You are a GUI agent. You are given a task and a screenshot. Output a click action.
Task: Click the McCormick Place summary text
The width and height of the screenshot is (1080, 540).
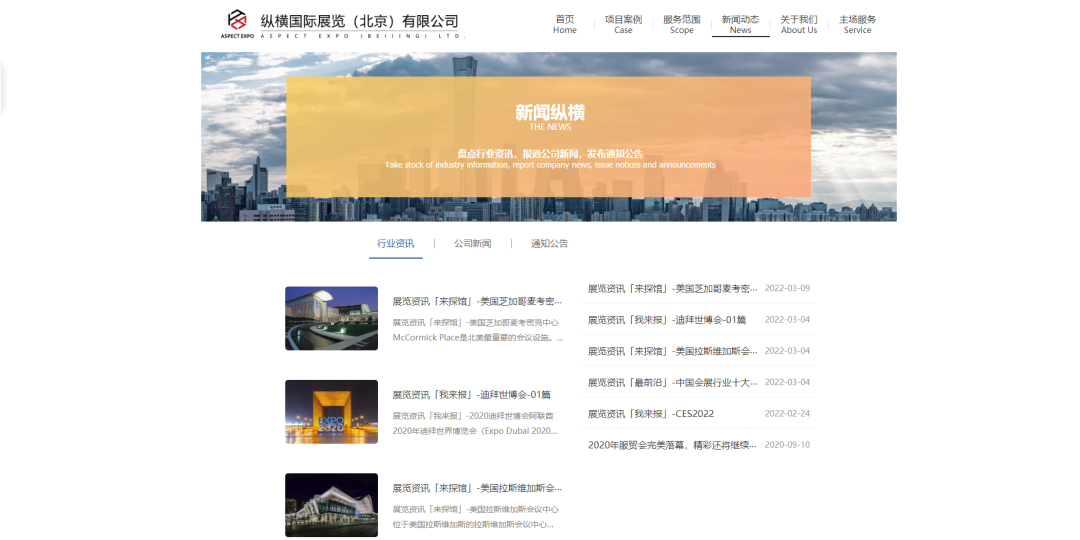[478, 330]
